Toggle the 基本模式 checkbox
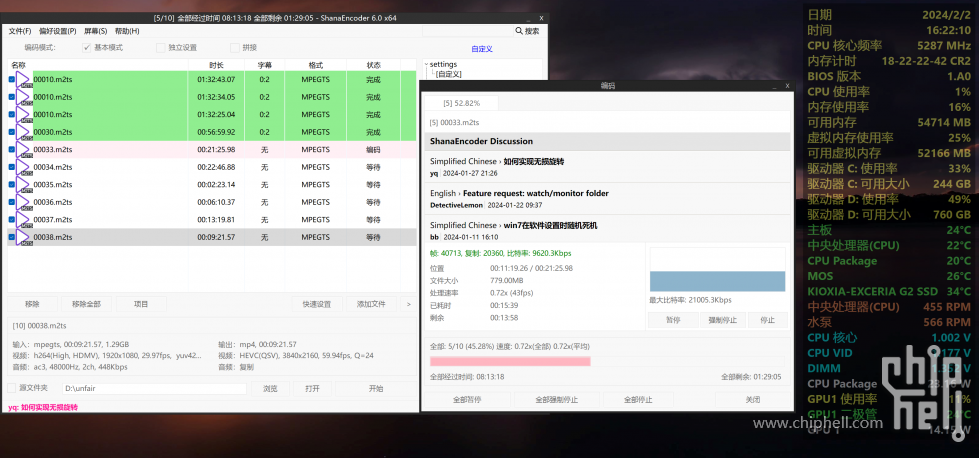Screen dimensions: 979x458 click(87, 47)
